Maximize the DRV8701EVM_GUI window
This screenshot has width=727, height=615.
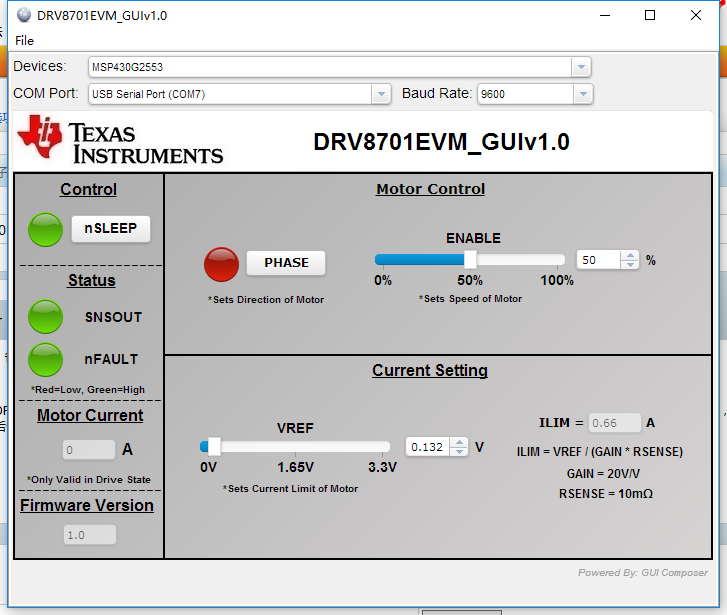(650, 15)
